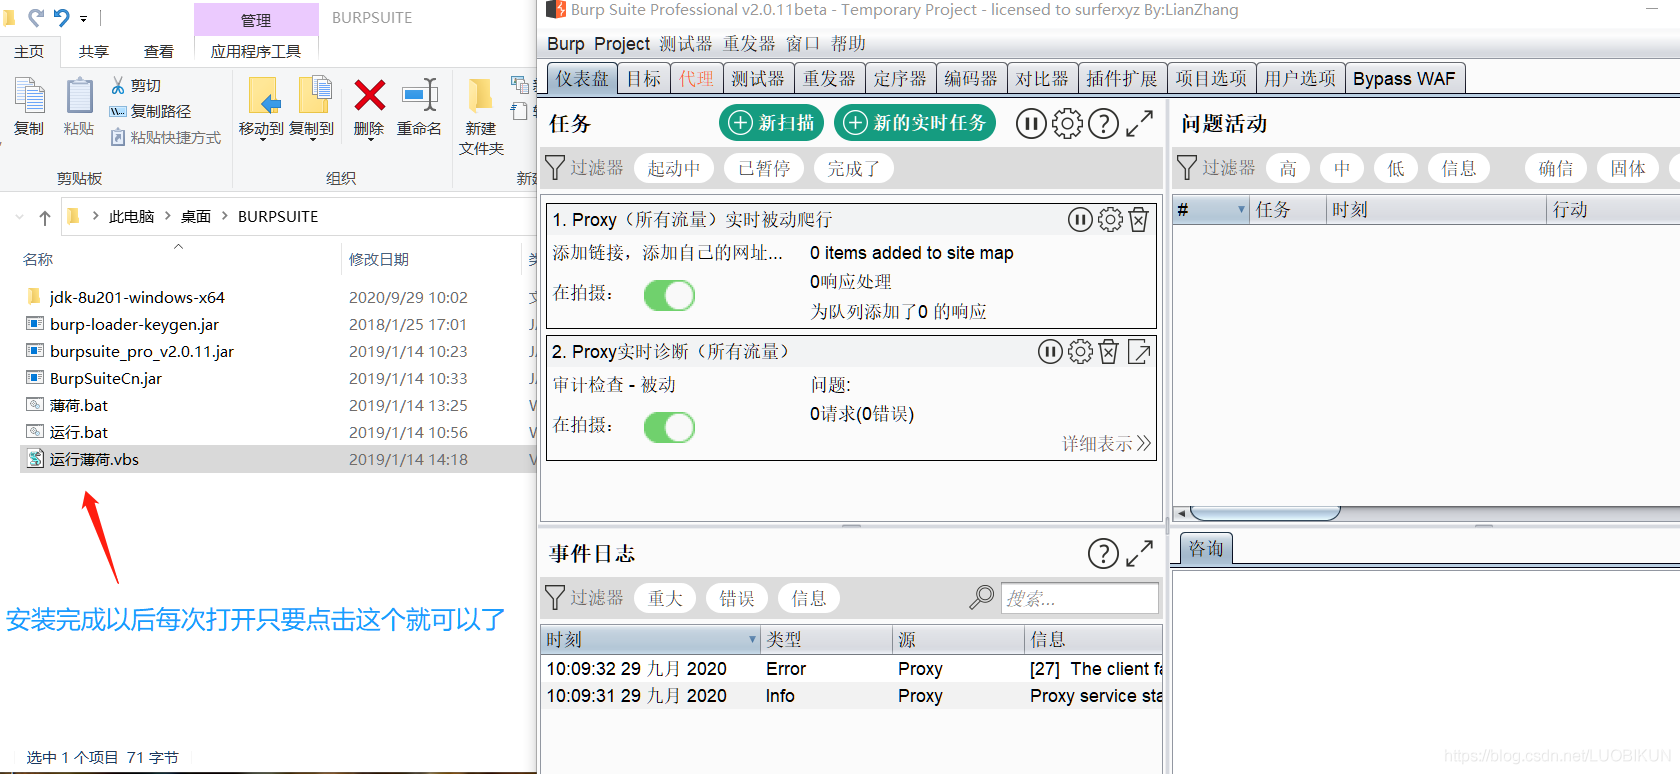This screenshot has height=774, width=1680.
Task: Switch to the Bypass WAF tab
Action: (x=1404, y=78)
